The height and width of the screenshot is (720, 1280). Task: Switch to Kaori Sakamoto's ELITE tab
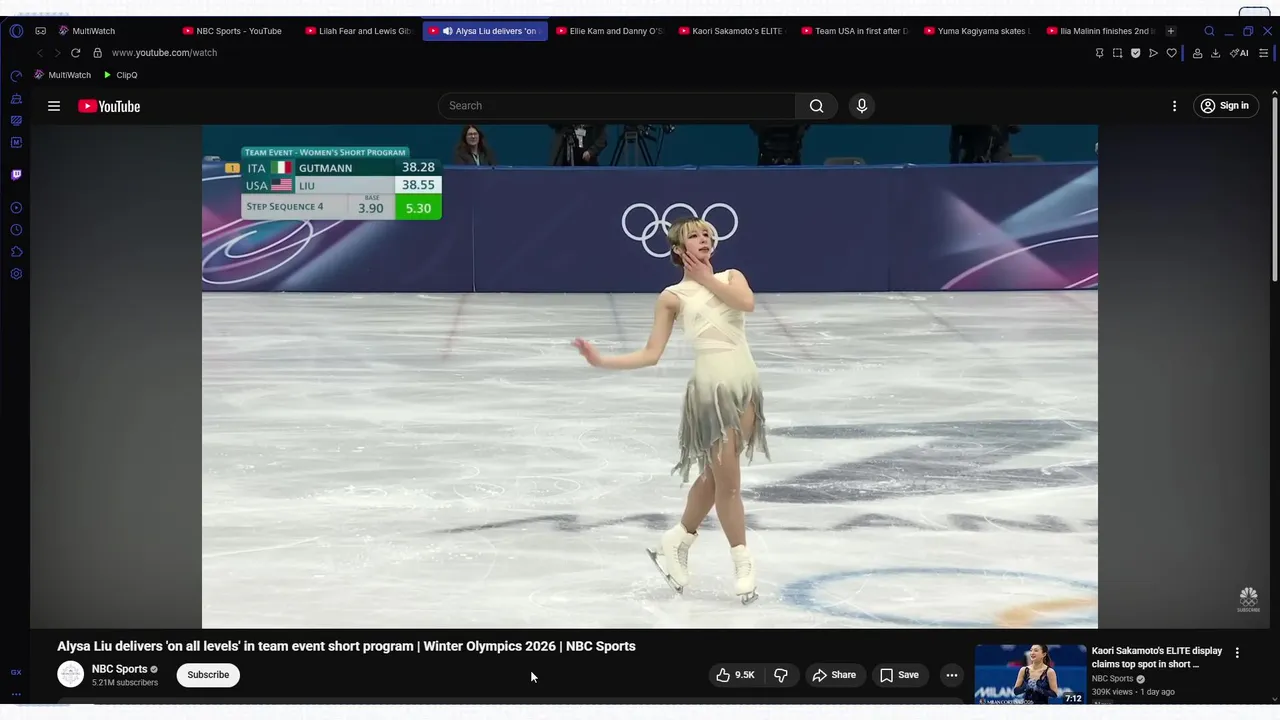731,31
